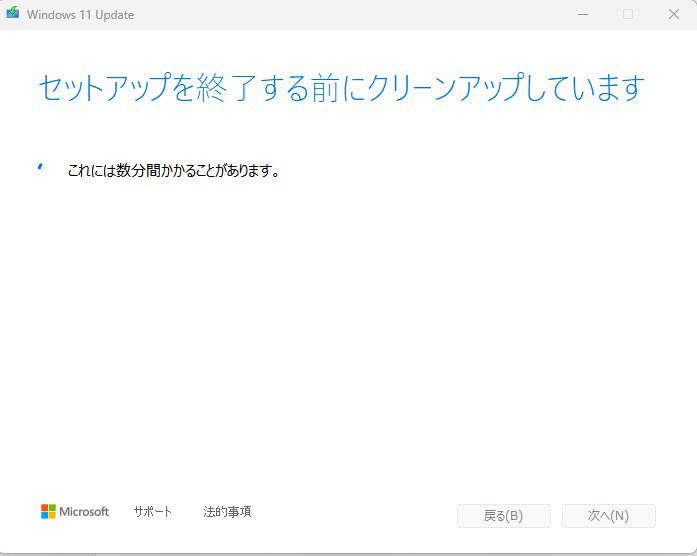Close the Windows 11 Update window
Image resolution: width=697 pixels, height=556 pixels.
(x=674, y=14)
